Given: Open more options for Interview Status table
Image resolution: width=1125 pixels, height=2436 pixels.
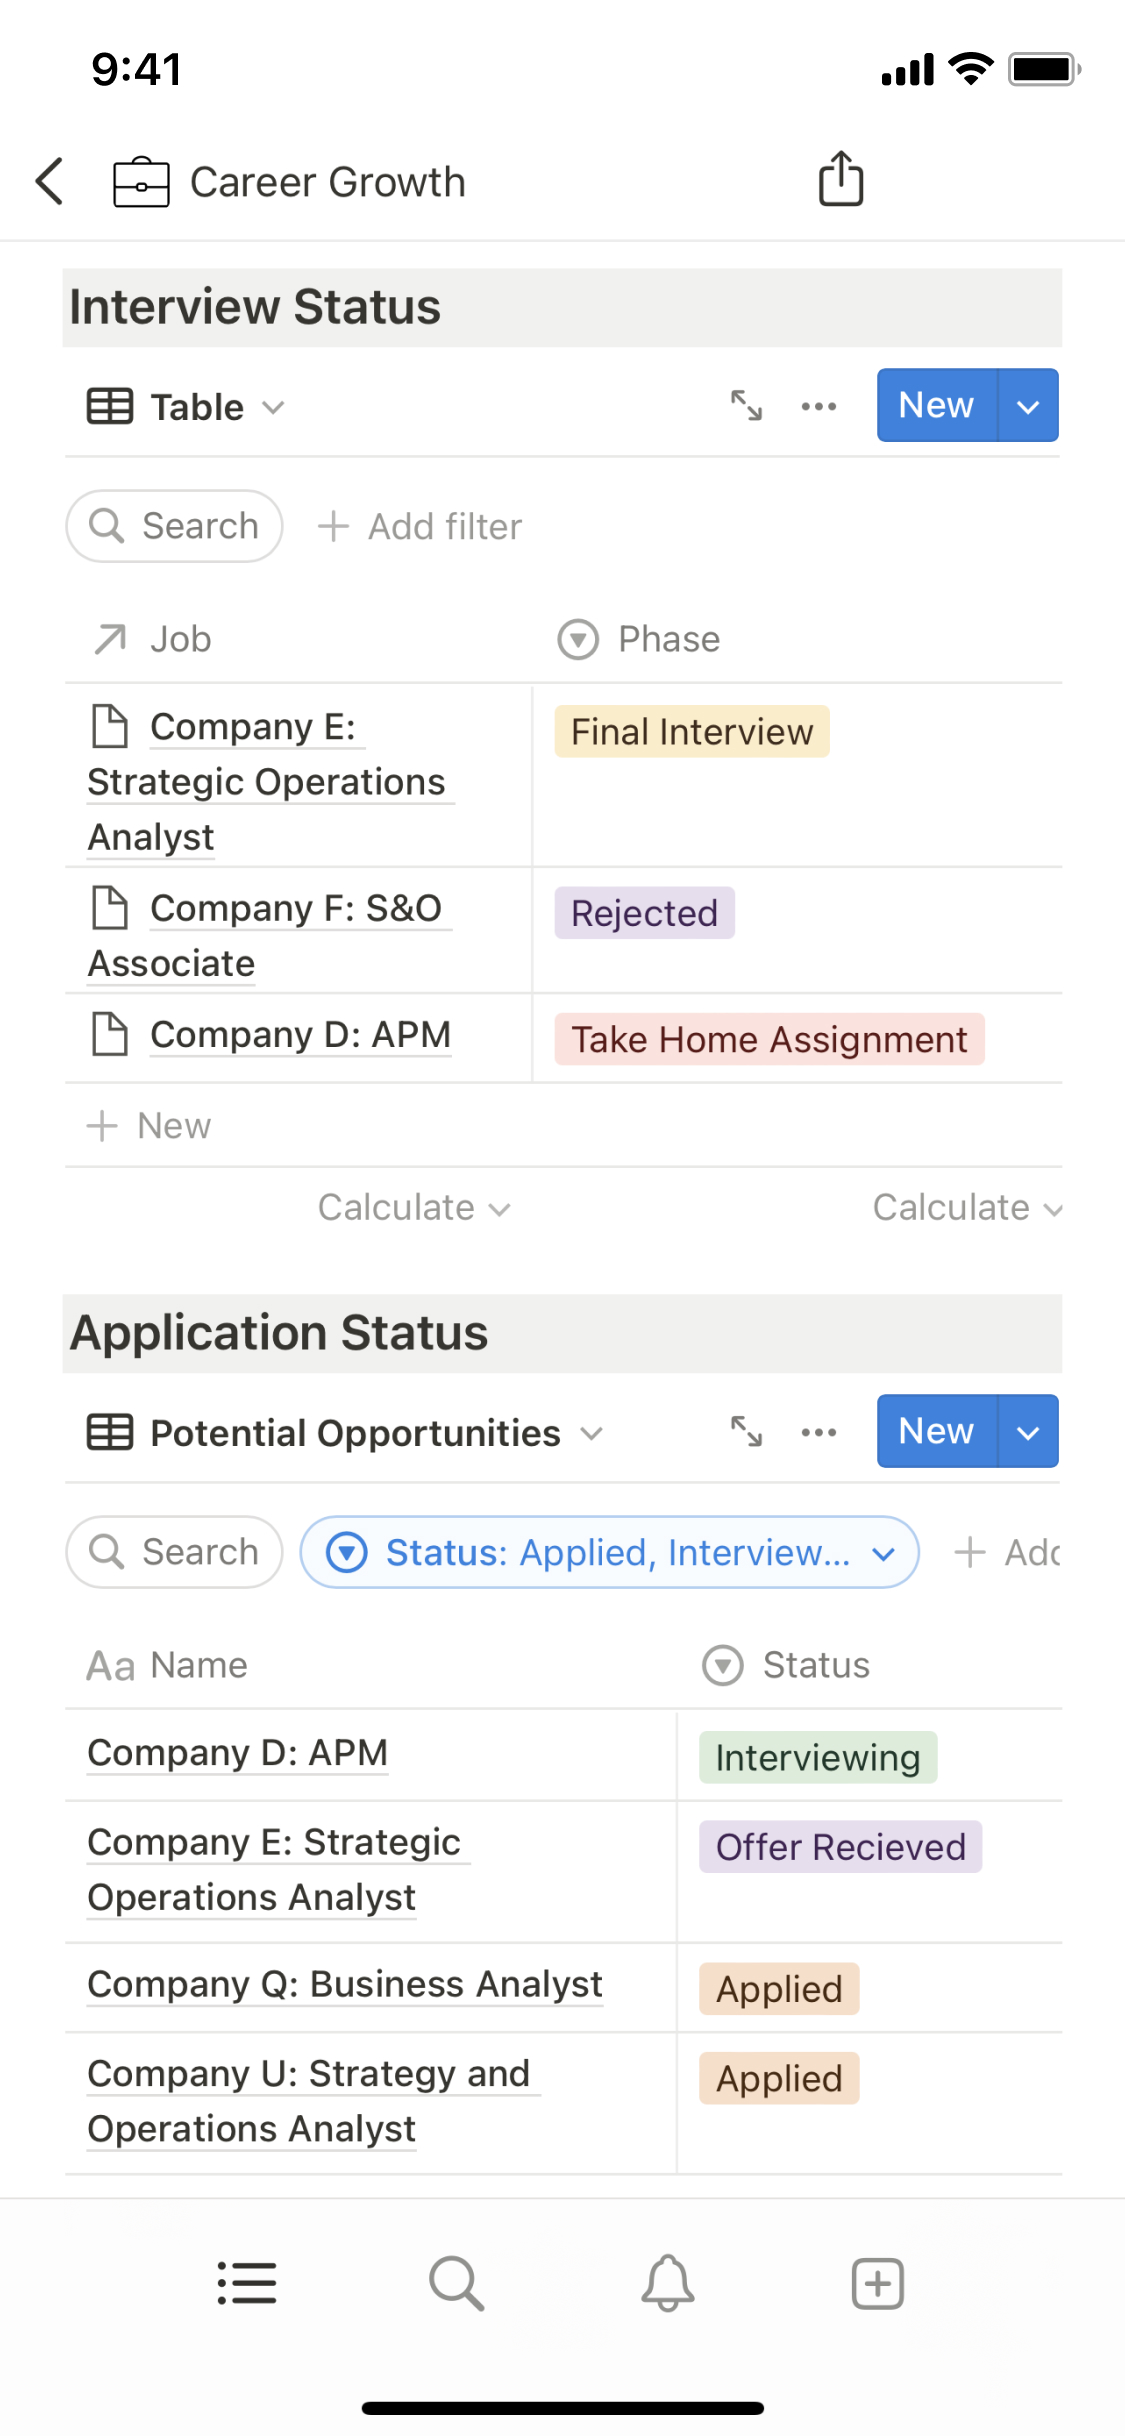Looking at the screenshot, I should tap(818, 406).
